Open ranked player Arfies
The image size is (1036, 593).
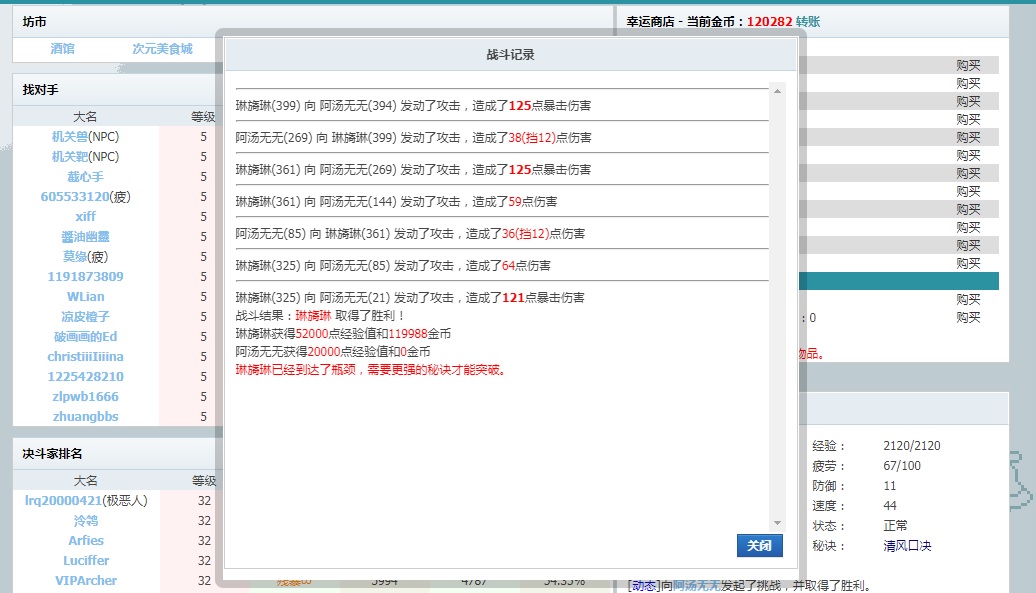[x=86, y=540]
